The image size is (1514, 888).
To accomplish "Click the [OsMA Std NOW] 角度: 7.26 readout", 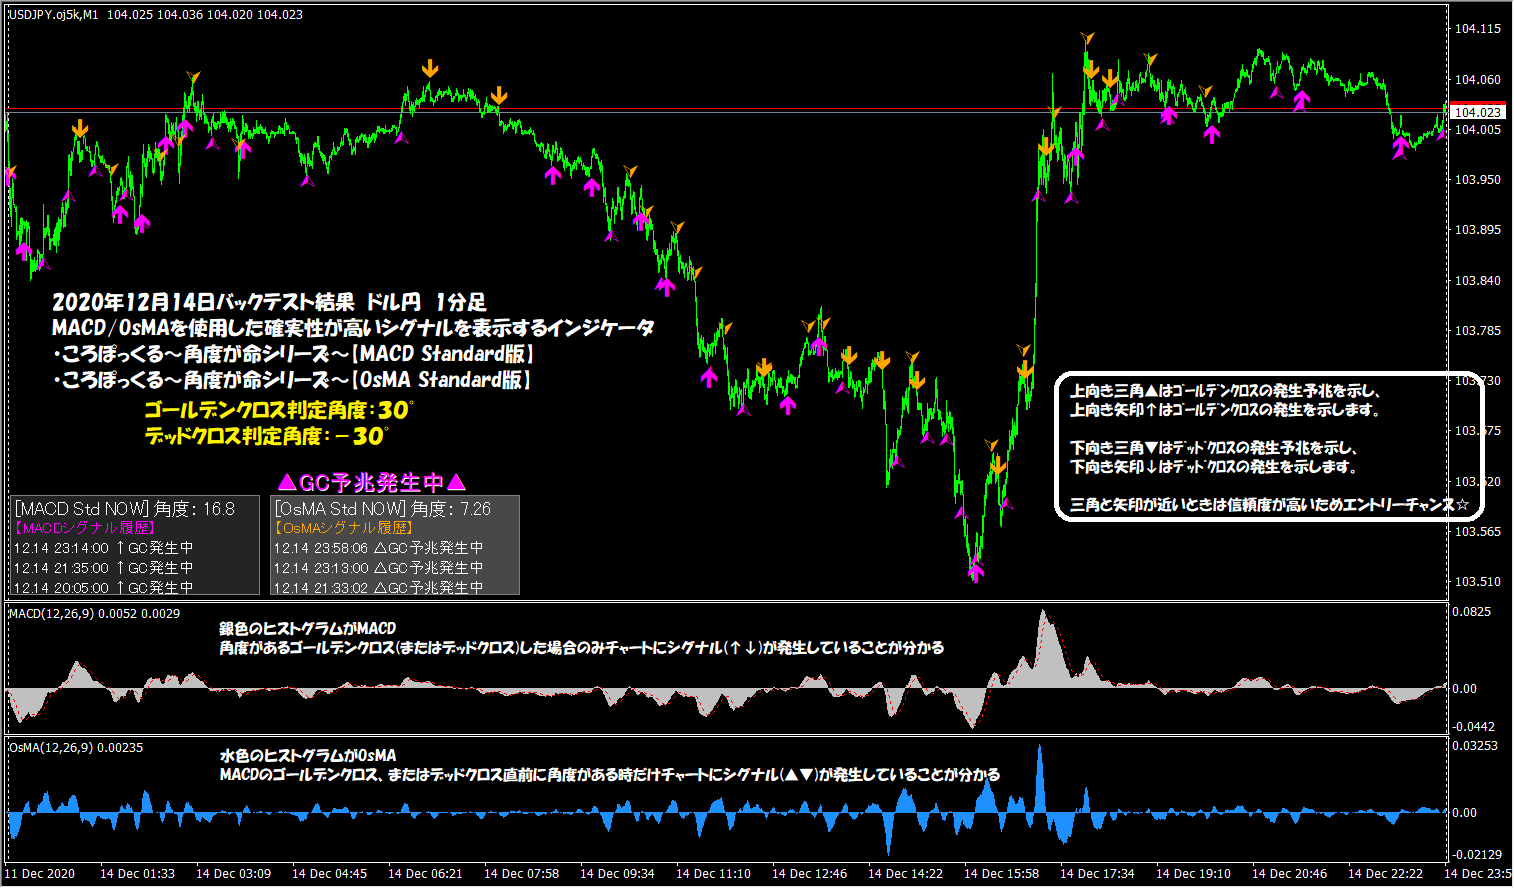I will point(383,509).
